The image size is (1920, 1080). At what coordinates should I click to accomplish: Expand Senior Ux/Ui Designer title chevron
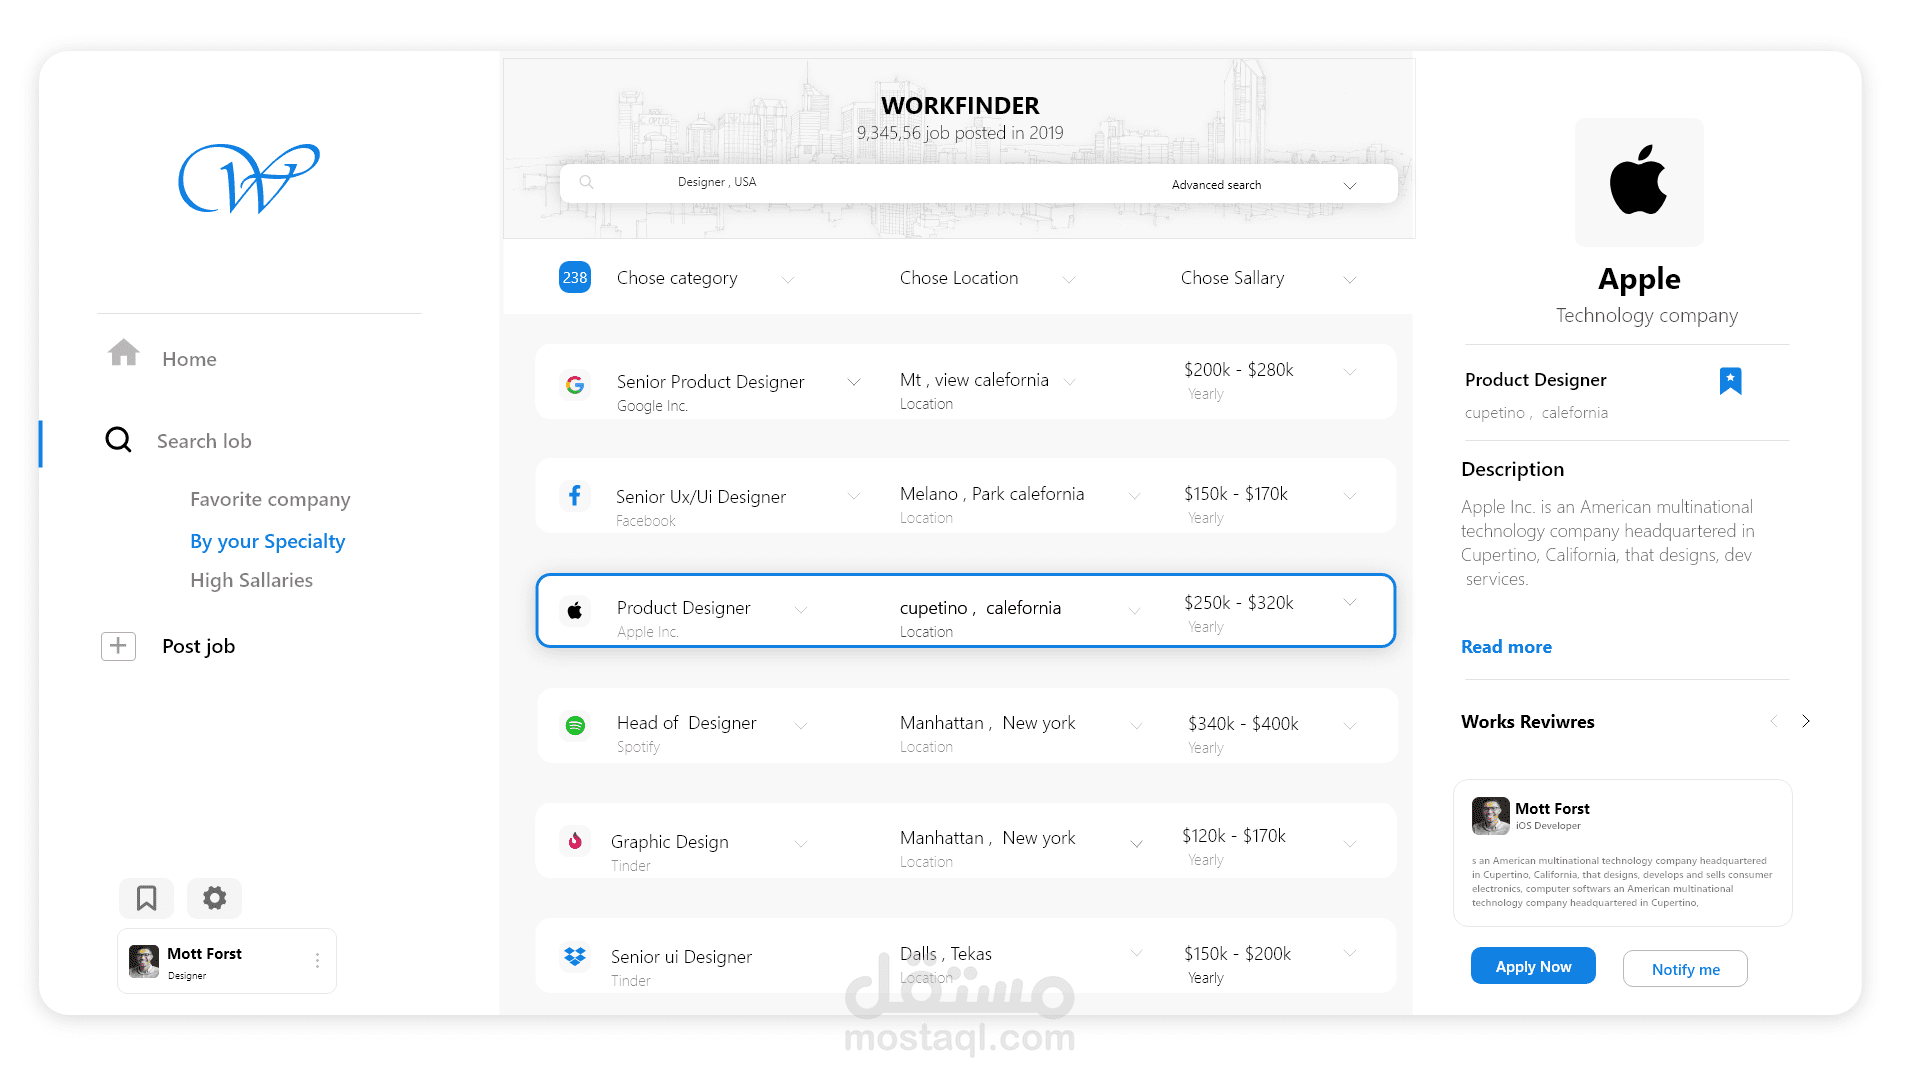854,496
